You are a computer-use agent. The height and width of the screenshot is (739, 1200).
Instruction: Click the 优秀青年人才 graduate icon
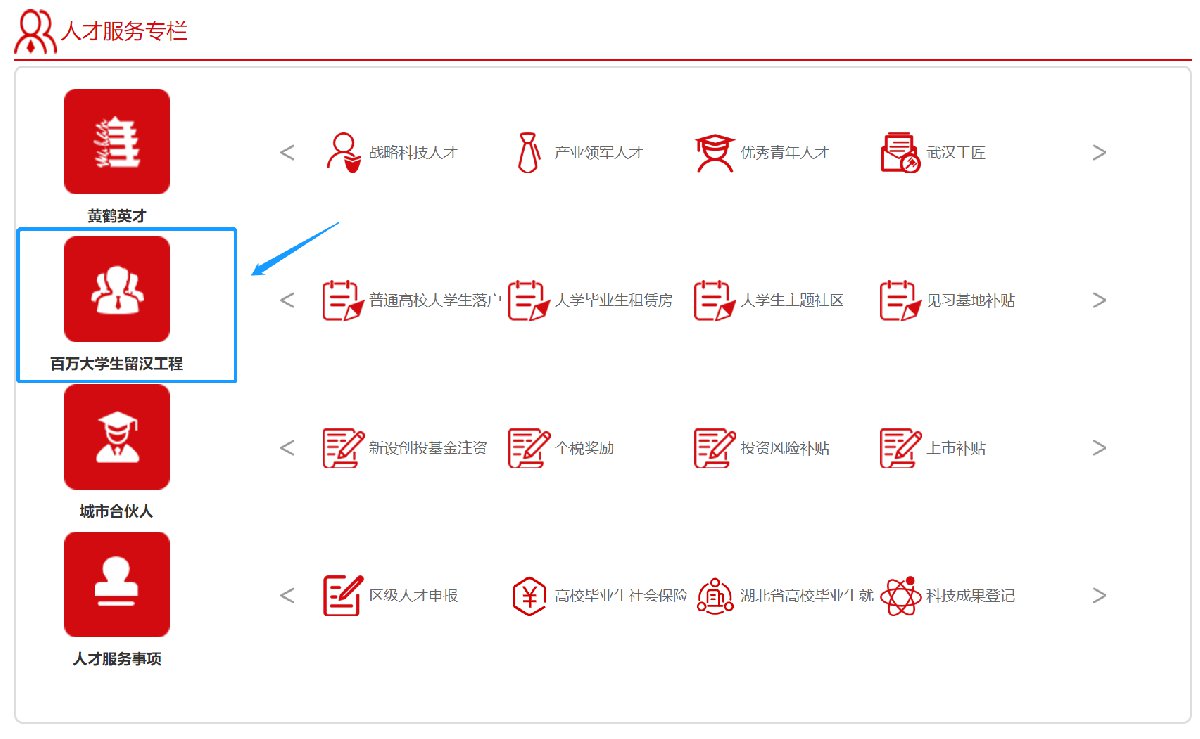click(715, 153)
